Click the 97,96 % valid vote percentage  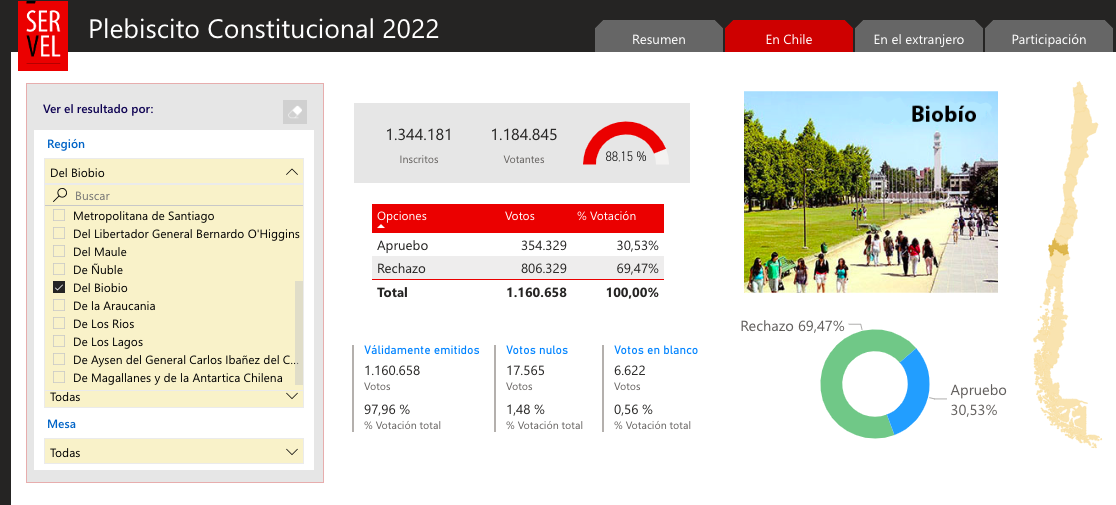click(387, 410)
